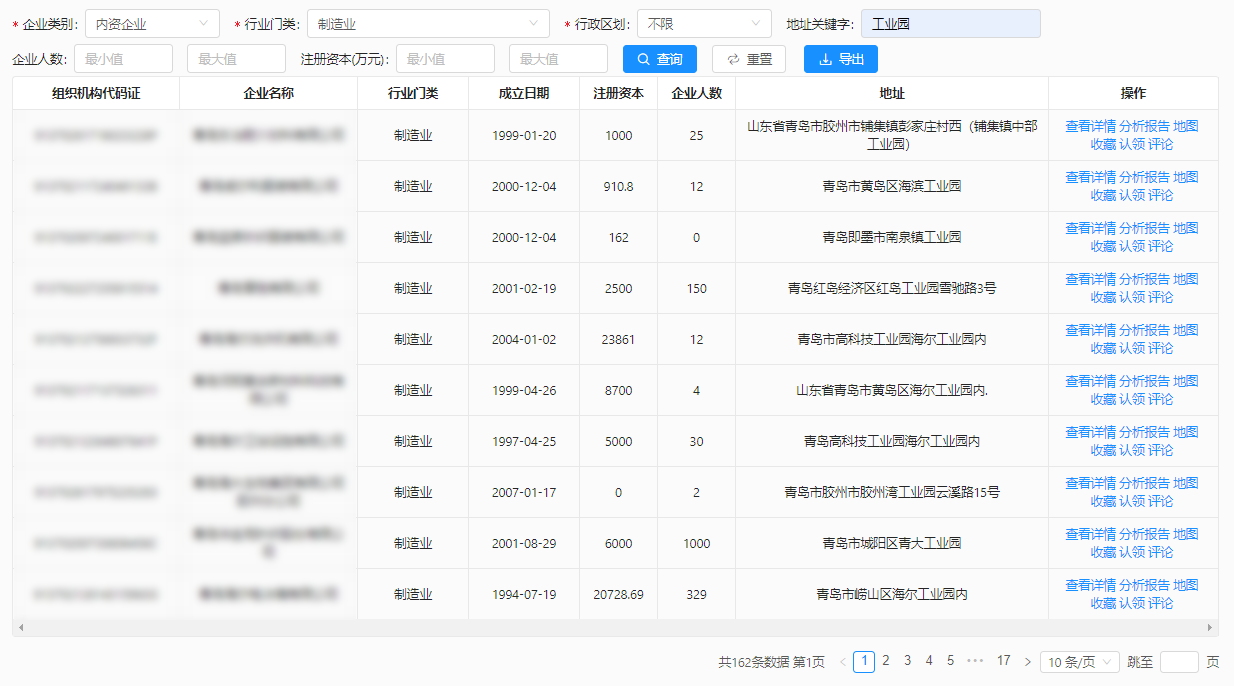The width and height of the screenshot is (1234, 686).
Task: Click the pagination ellipsis to jump pages
Action: pyautogui.click(x=976, y=661)
